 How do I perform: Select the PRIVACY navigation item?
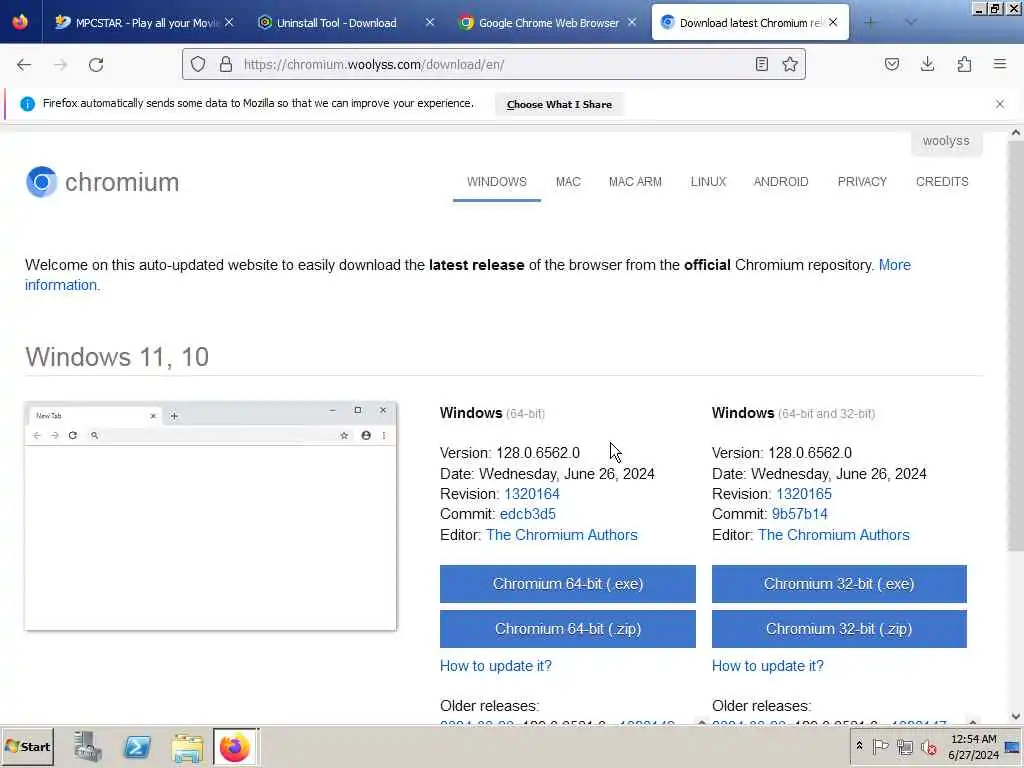coord(862,182)
